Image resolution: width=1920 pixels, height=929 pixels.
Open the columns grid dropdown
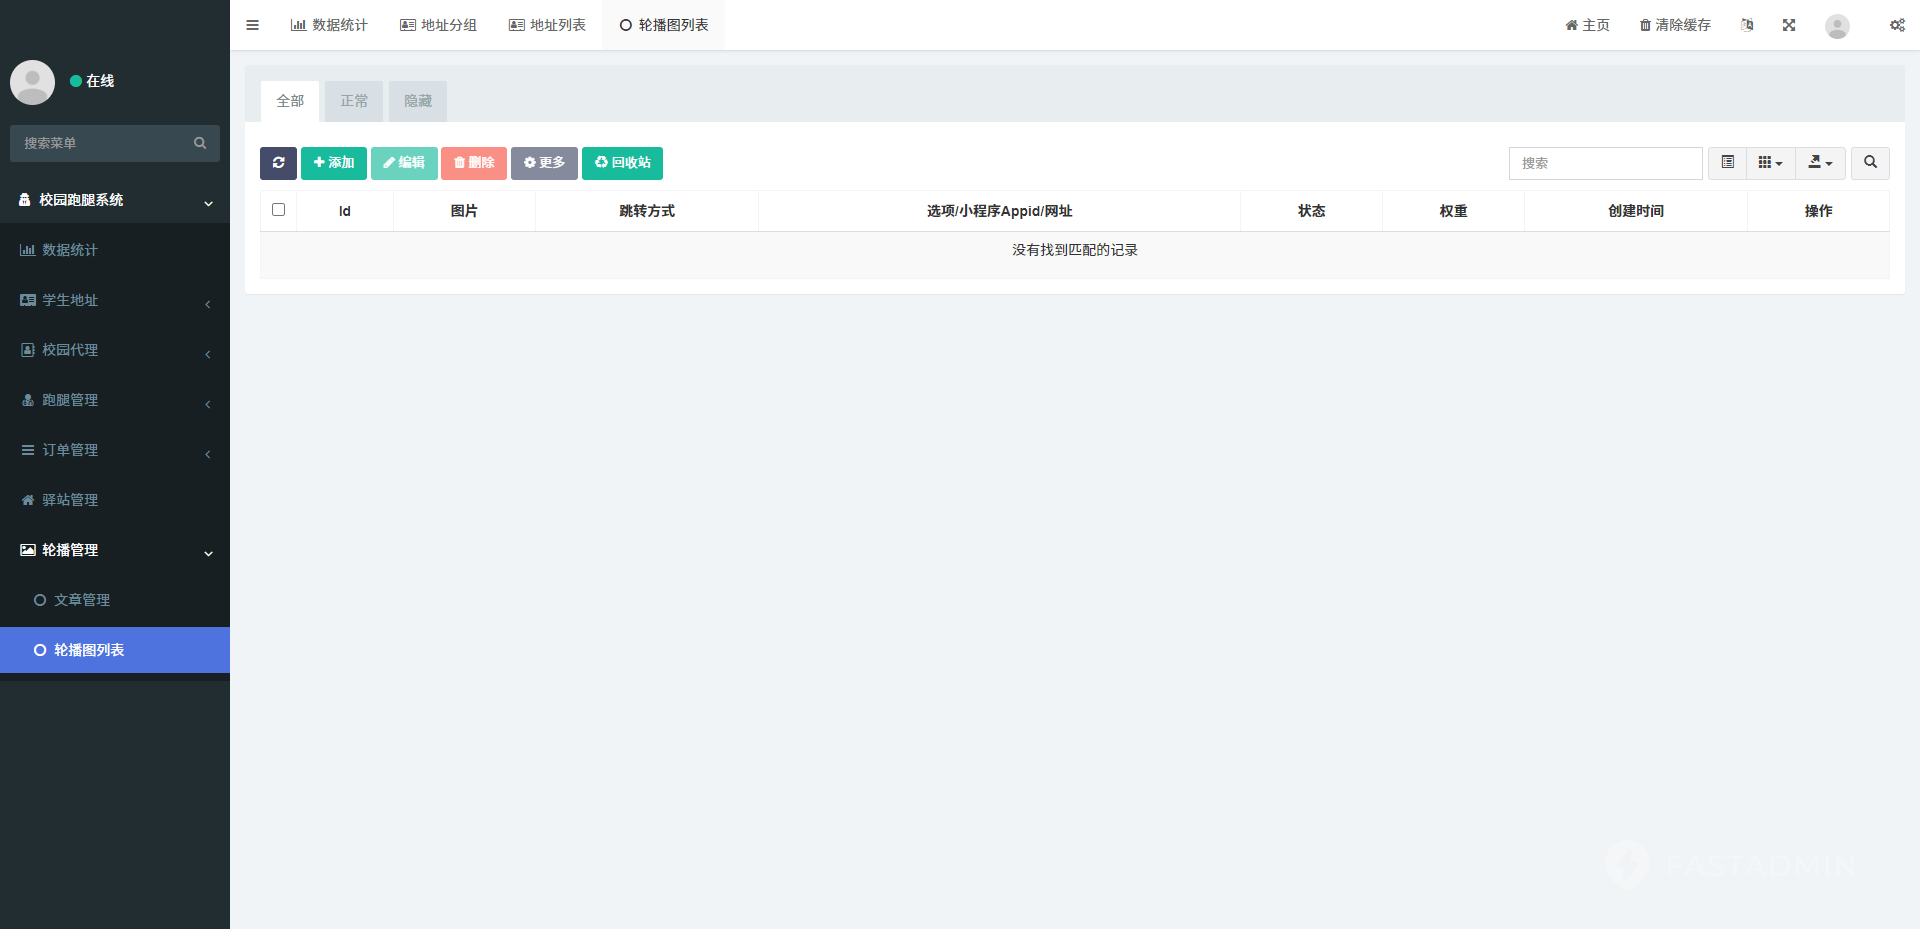(x=1770, y=163)
